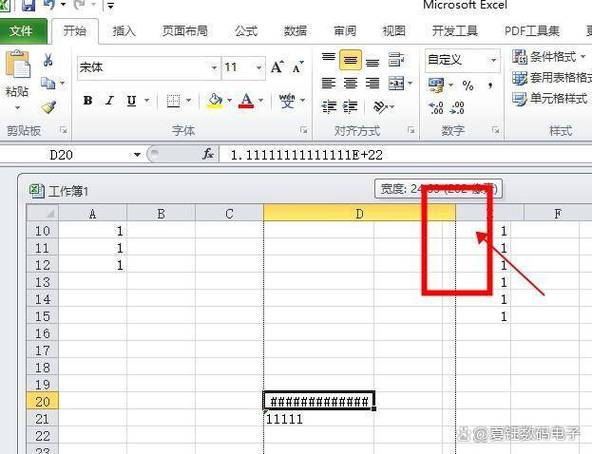Screen dimensions: 592x454
Task: Increase decimal places
Action: 436,108
